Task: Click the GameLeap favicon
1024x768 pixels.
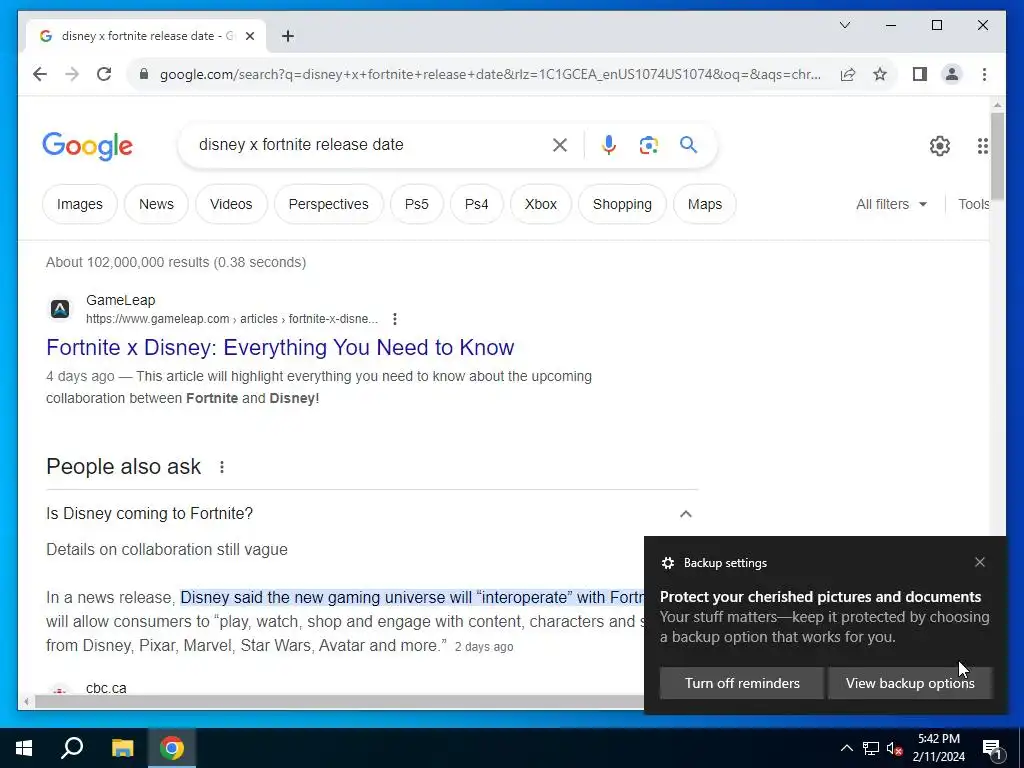Action: coord(60,309)
